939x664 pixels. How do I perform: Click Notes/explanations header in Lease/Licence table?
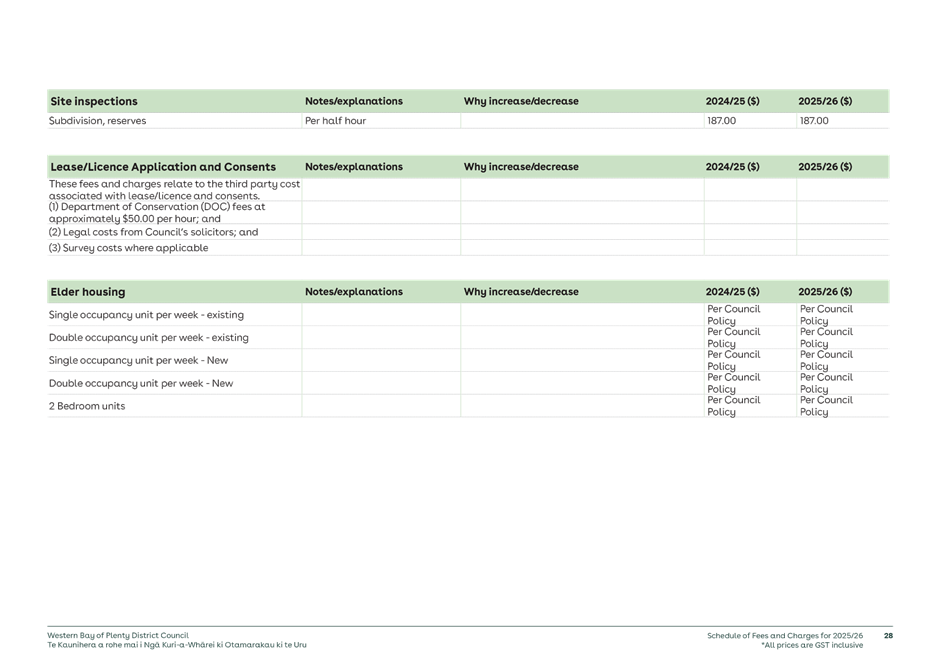point(353,167)
